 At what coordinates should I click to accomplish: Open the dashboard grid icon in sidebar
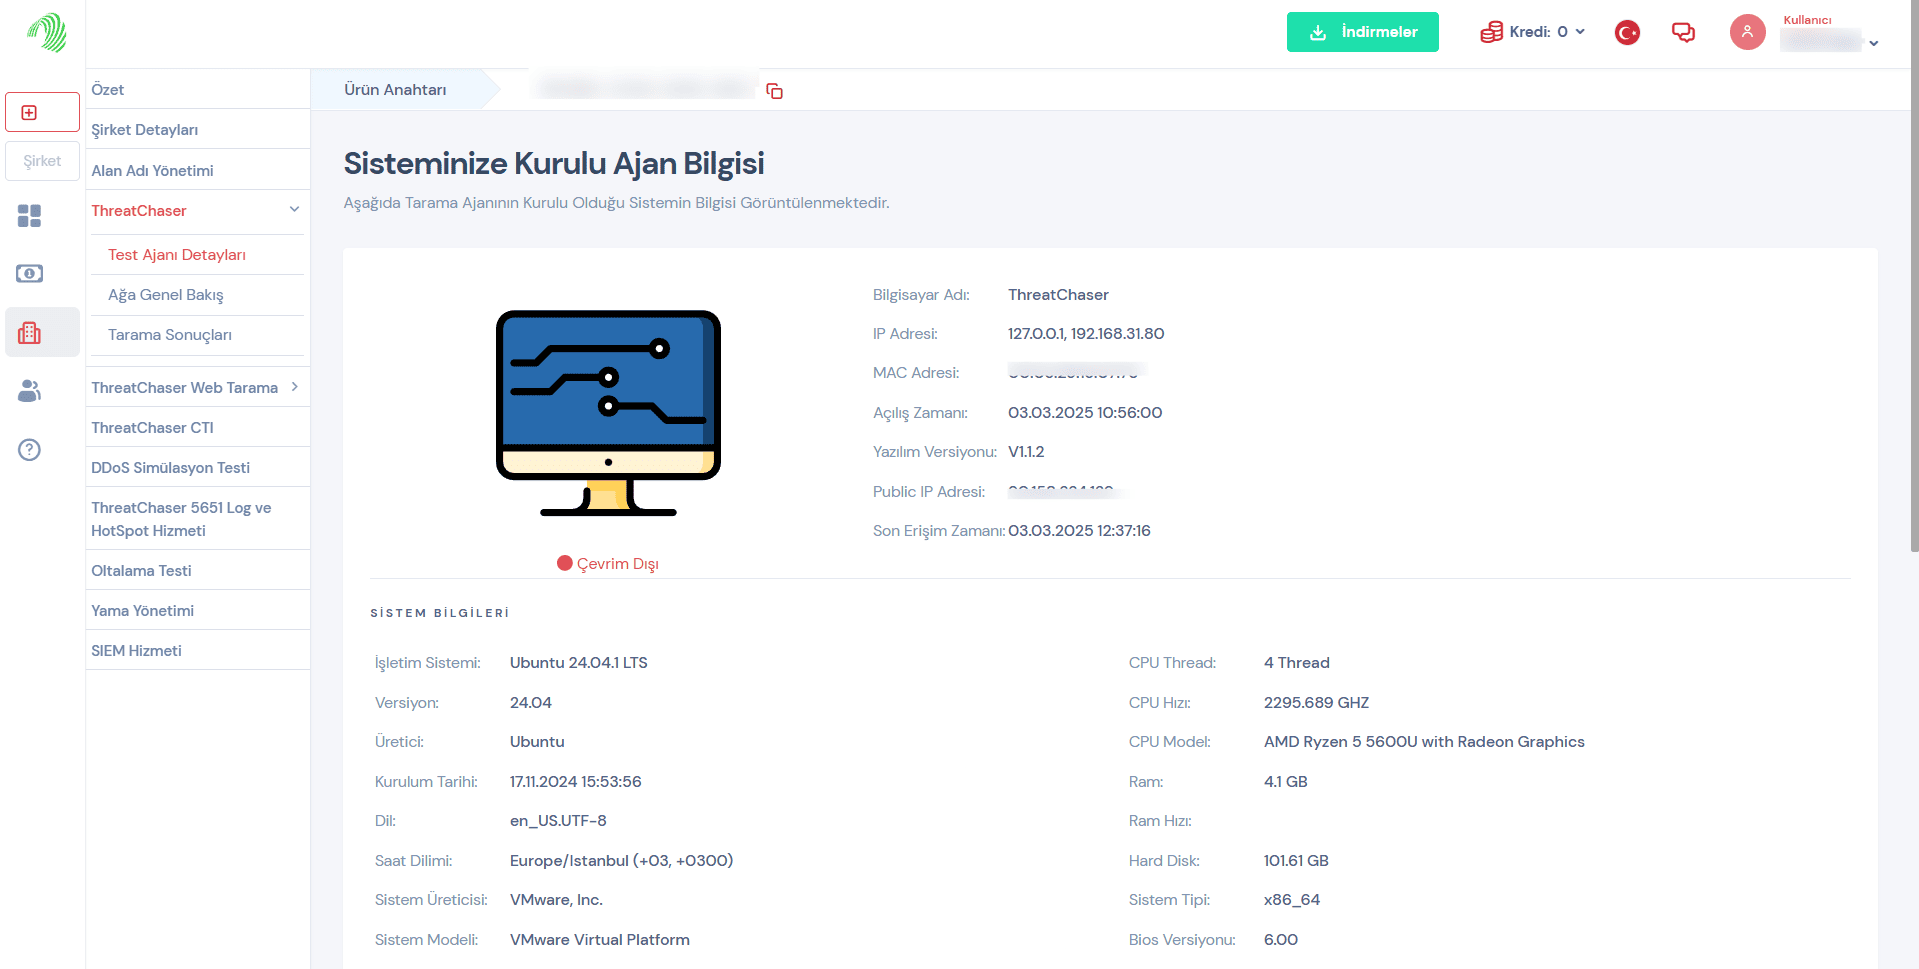[x=30, y=216]
